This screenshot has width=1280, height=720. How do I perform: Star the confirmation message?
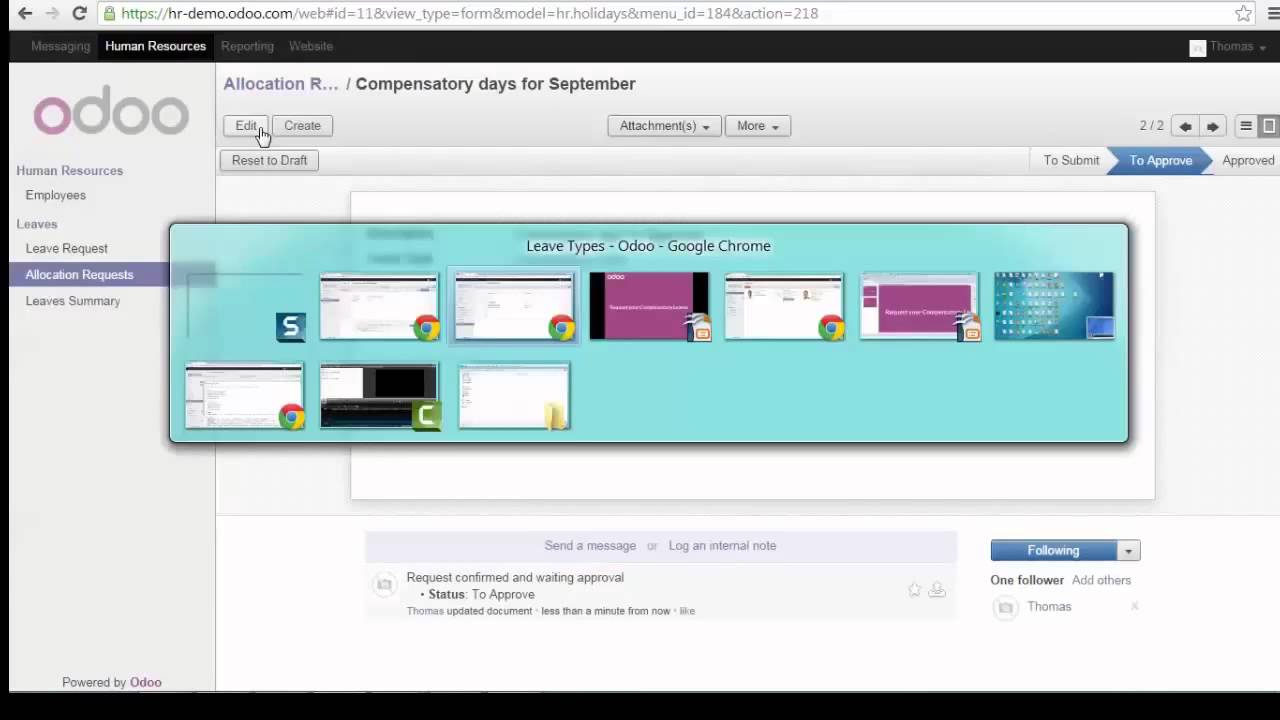(914, 590)
